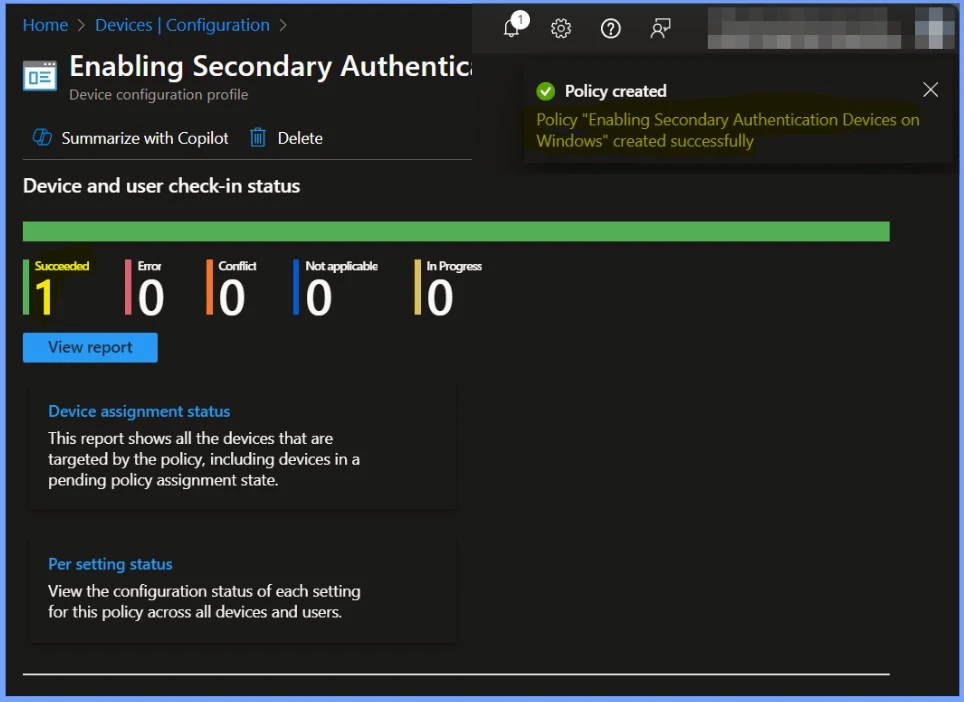964x702 pixels.
Task: Click the green Policy created checkmark icon
Action: coord(545,91)
